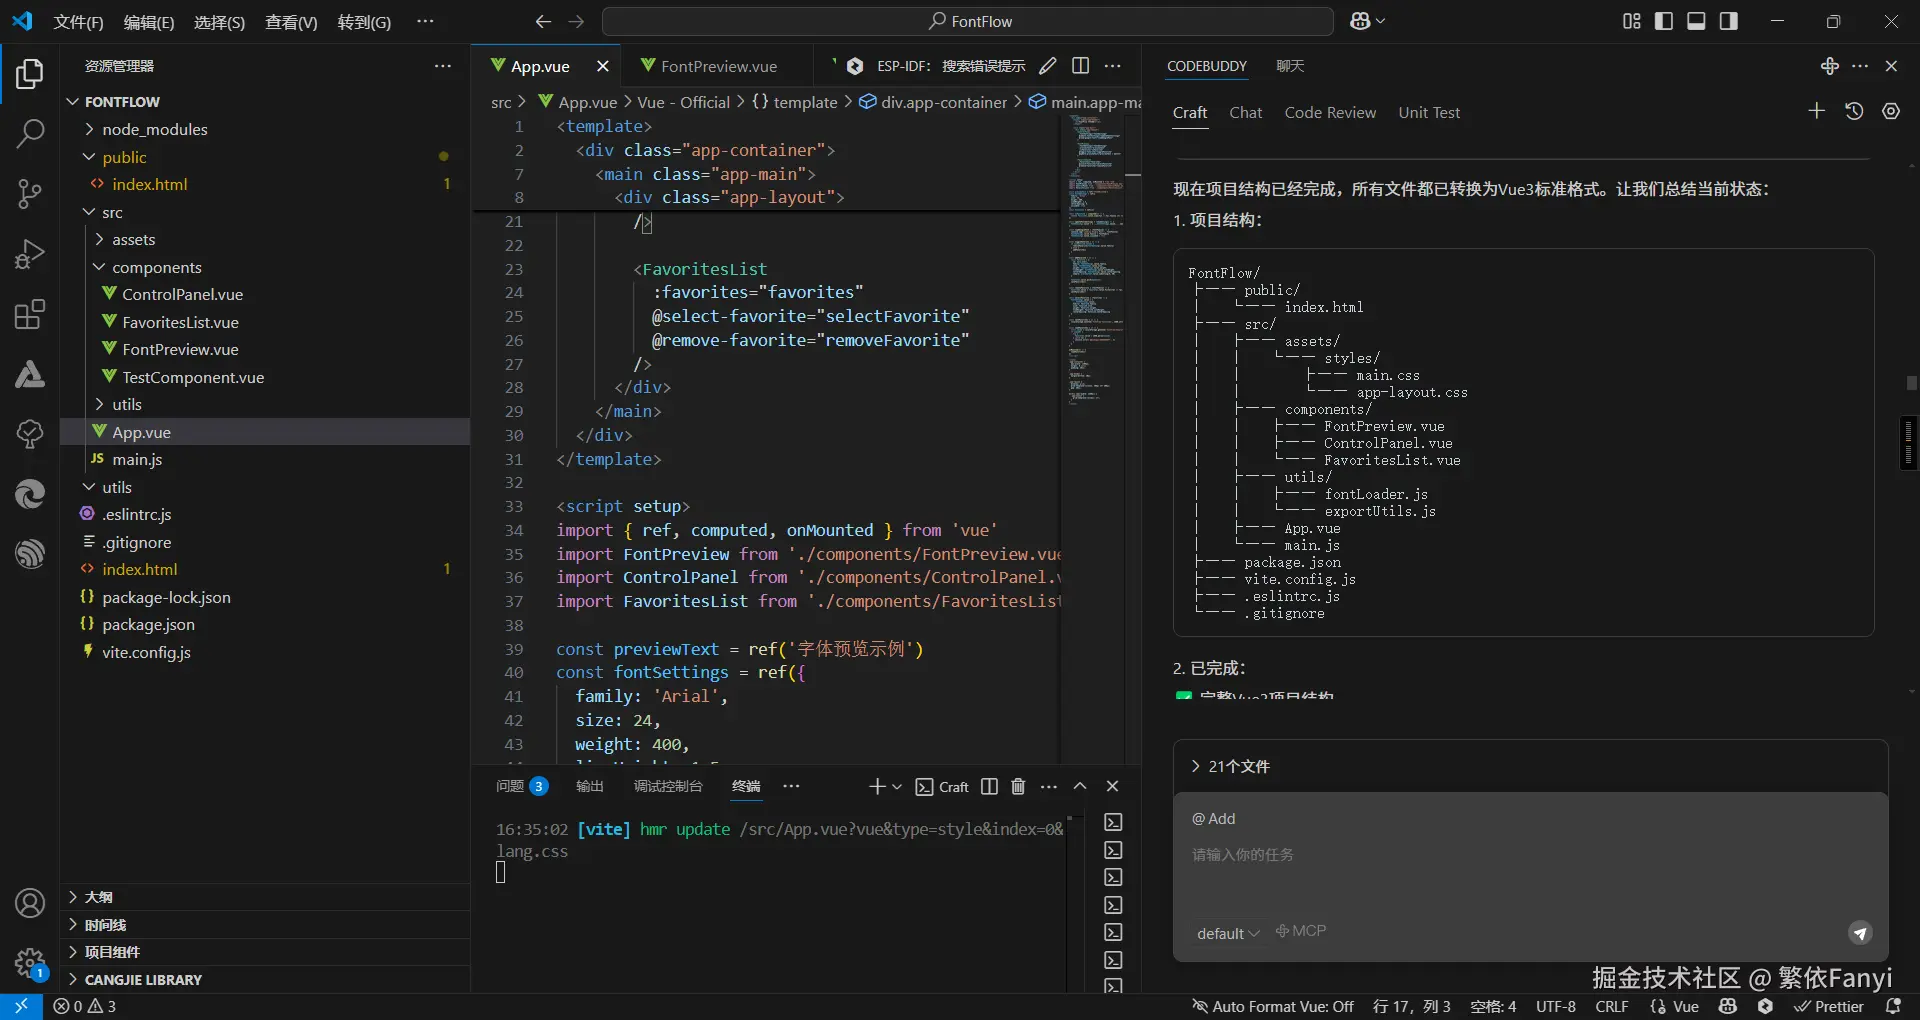Screen dimensions: 1920x1020
Task: Click the MCP button in chat input
Action: 1301,931
